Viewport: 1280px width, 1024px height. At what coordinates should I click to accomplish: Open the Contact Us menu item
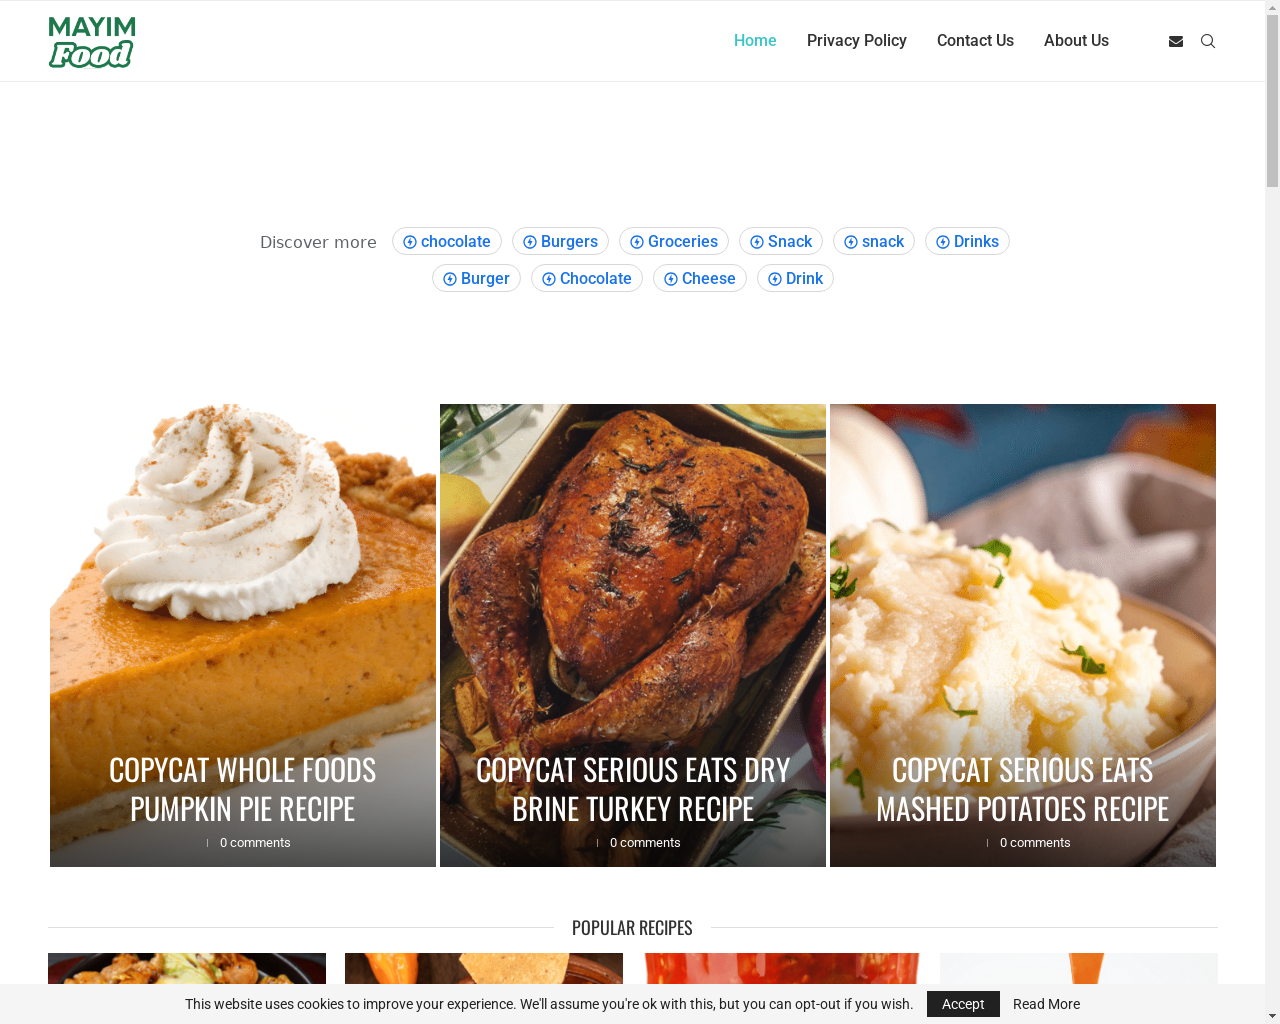coord(975,41)
